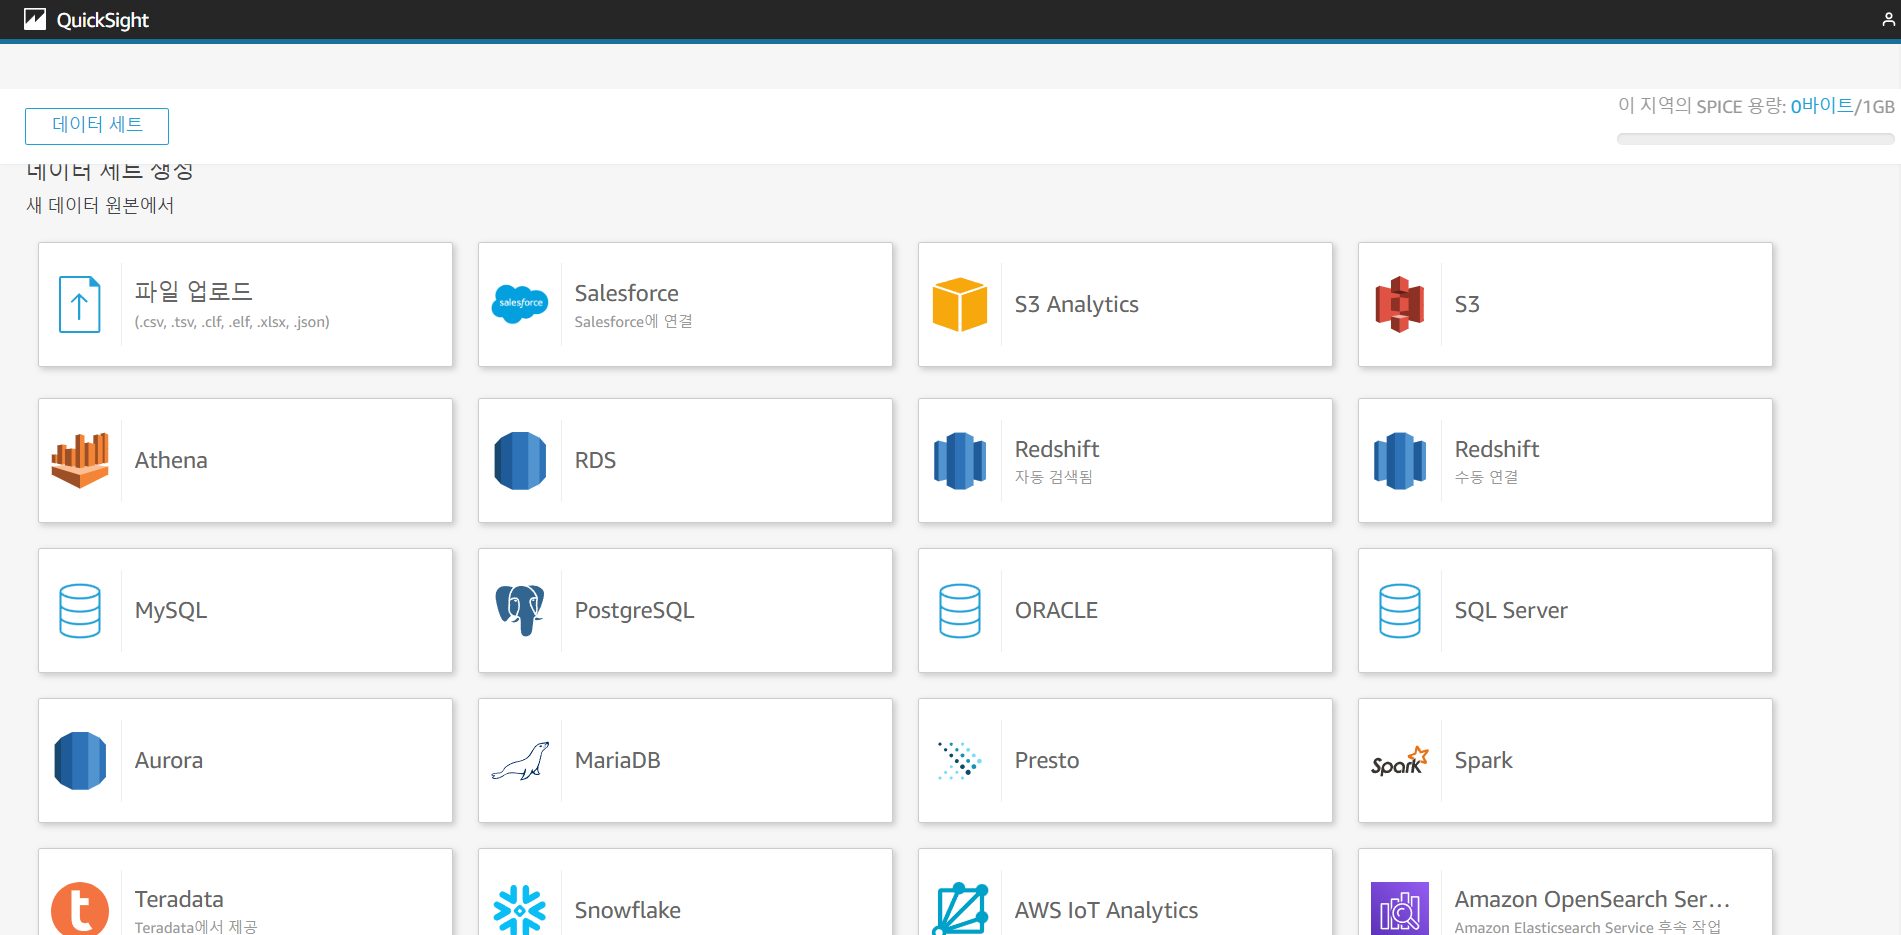Viewport: 1901px width, 935px height.
Task: Click the purple OpenSearch Service icon
Action: [x=1400, y=908]
